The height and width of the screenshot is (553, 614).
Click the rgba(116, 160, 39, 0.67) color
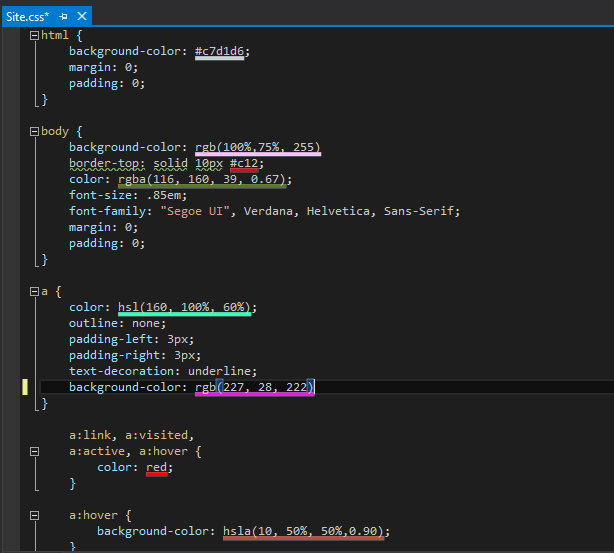[203, 179]
